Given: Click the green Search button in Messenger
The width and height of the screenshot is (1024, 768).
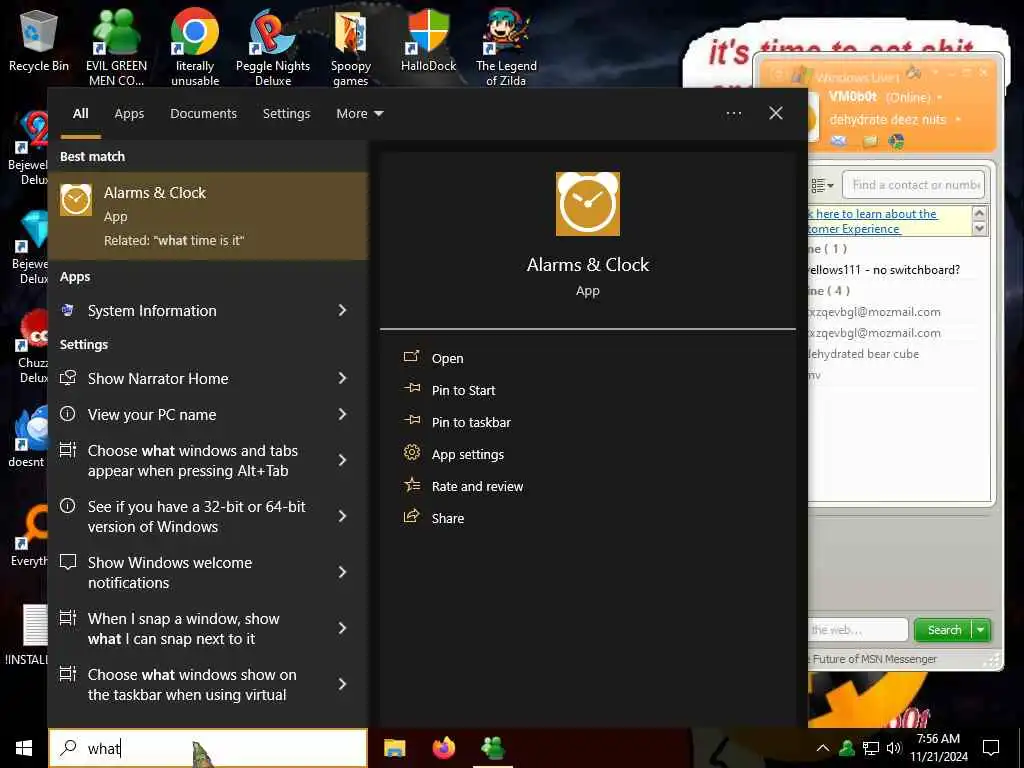Looking at the screenshot, I should 944,630.
